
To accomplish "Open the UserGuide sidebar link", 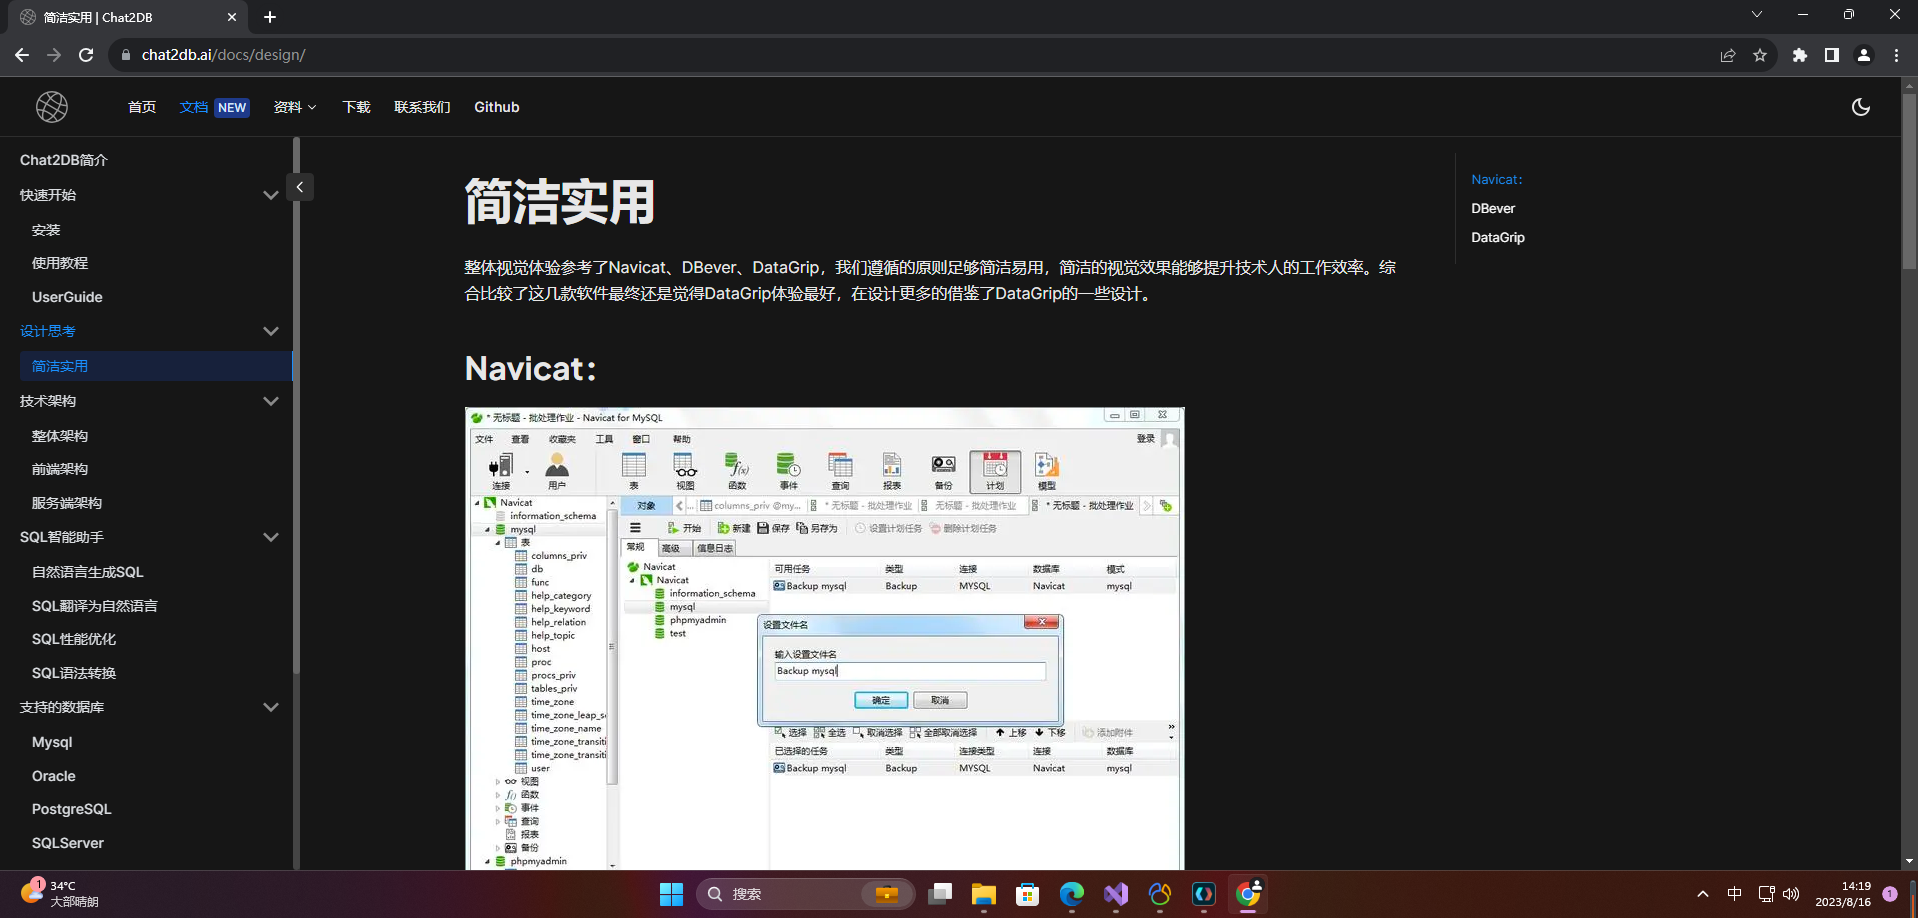I will (x=67, y=297).
